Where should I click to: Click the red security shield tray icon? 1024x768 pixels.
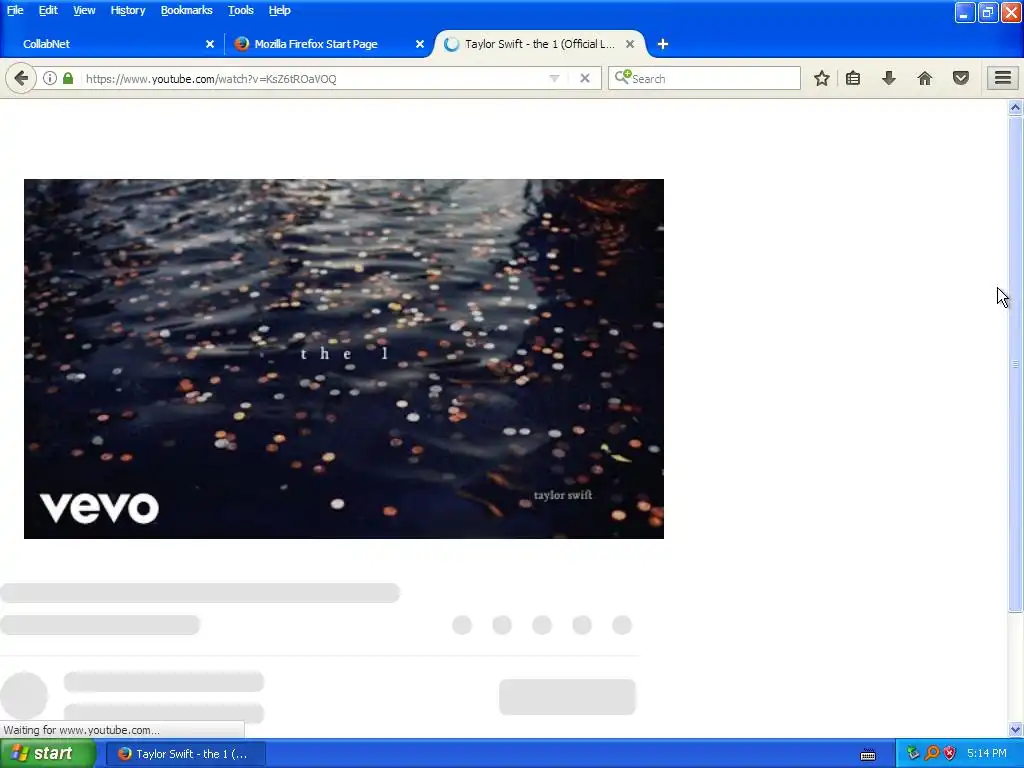[x=950, y=754]
